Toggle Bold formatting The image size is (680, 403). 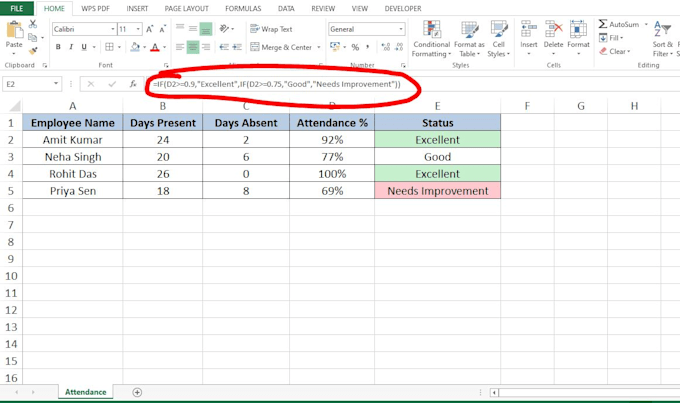point(58,47)
